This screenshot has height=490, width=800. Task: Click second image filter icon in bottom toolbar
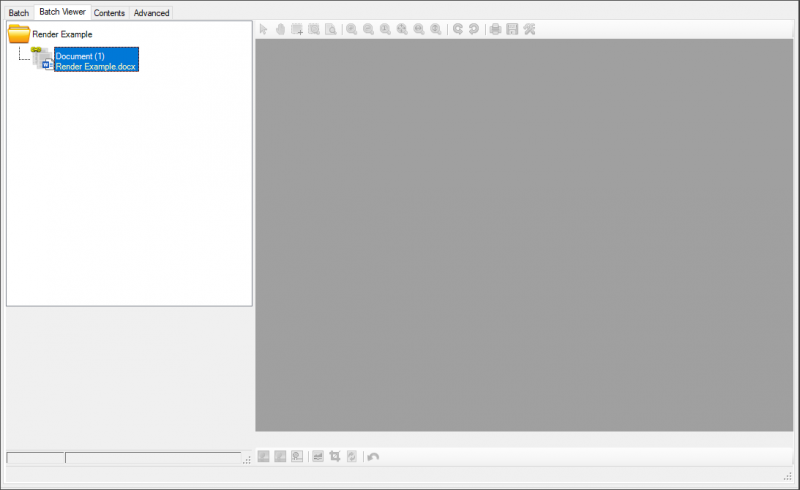pyautogui.click(x=280, y=456)
